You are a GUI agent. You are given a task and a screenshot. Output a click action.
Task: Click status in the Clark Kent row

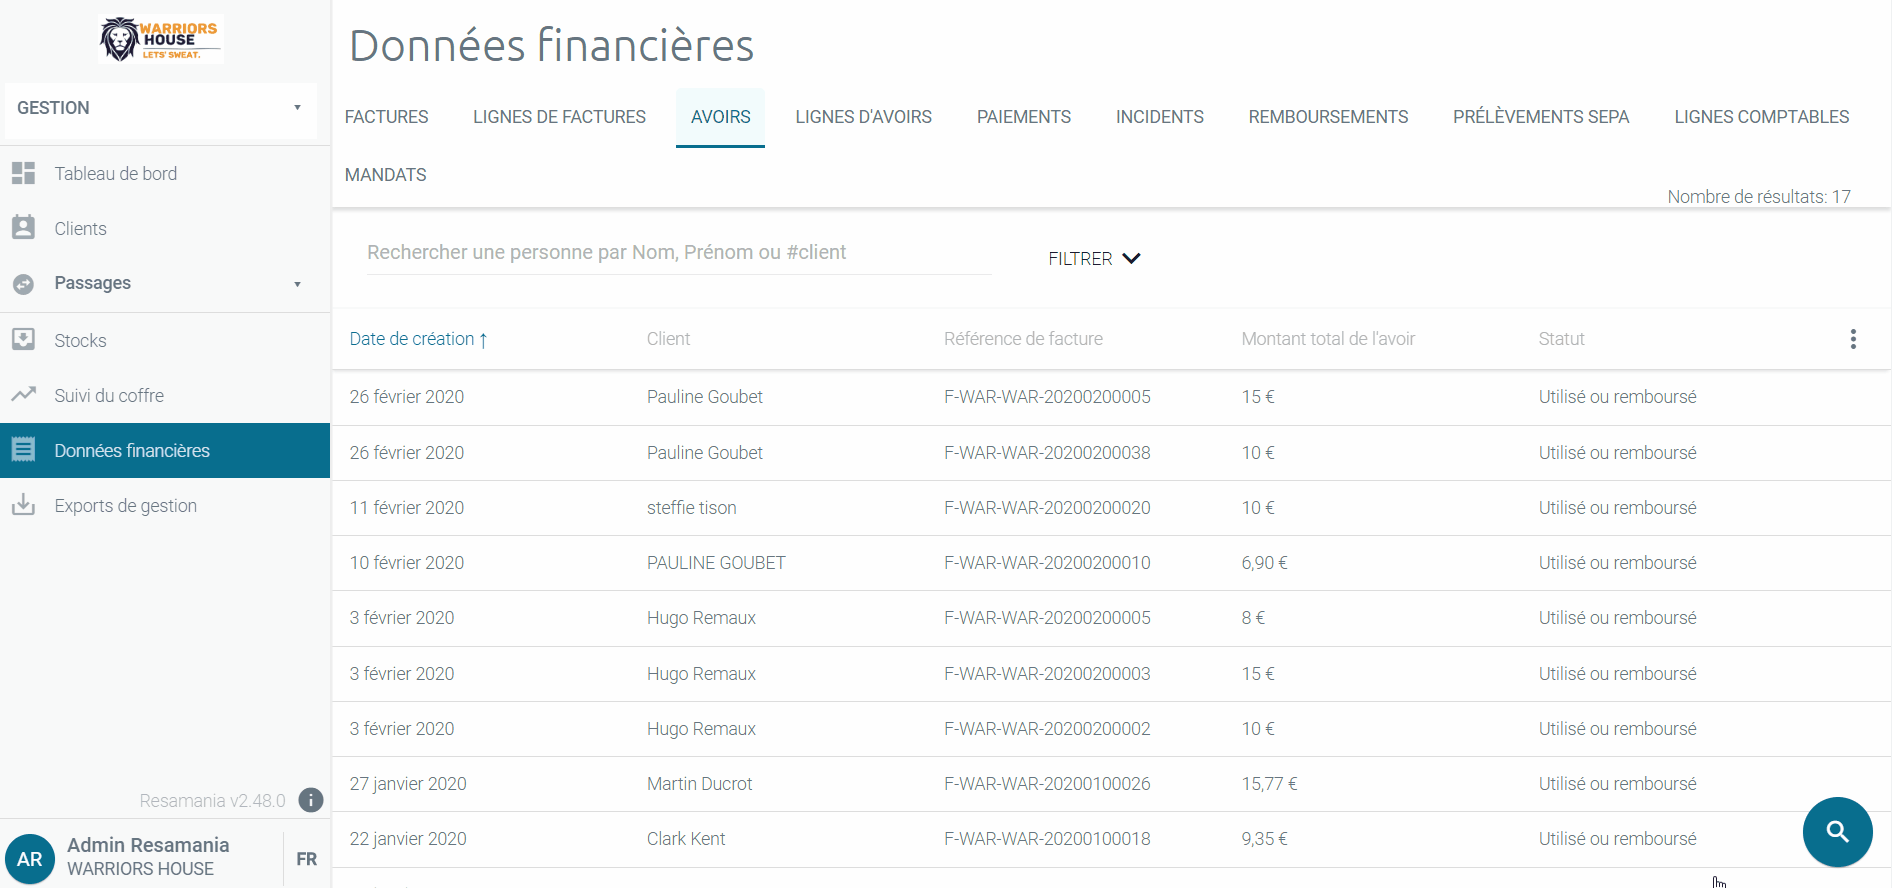pyautogui.click(x=1617, y=839)
